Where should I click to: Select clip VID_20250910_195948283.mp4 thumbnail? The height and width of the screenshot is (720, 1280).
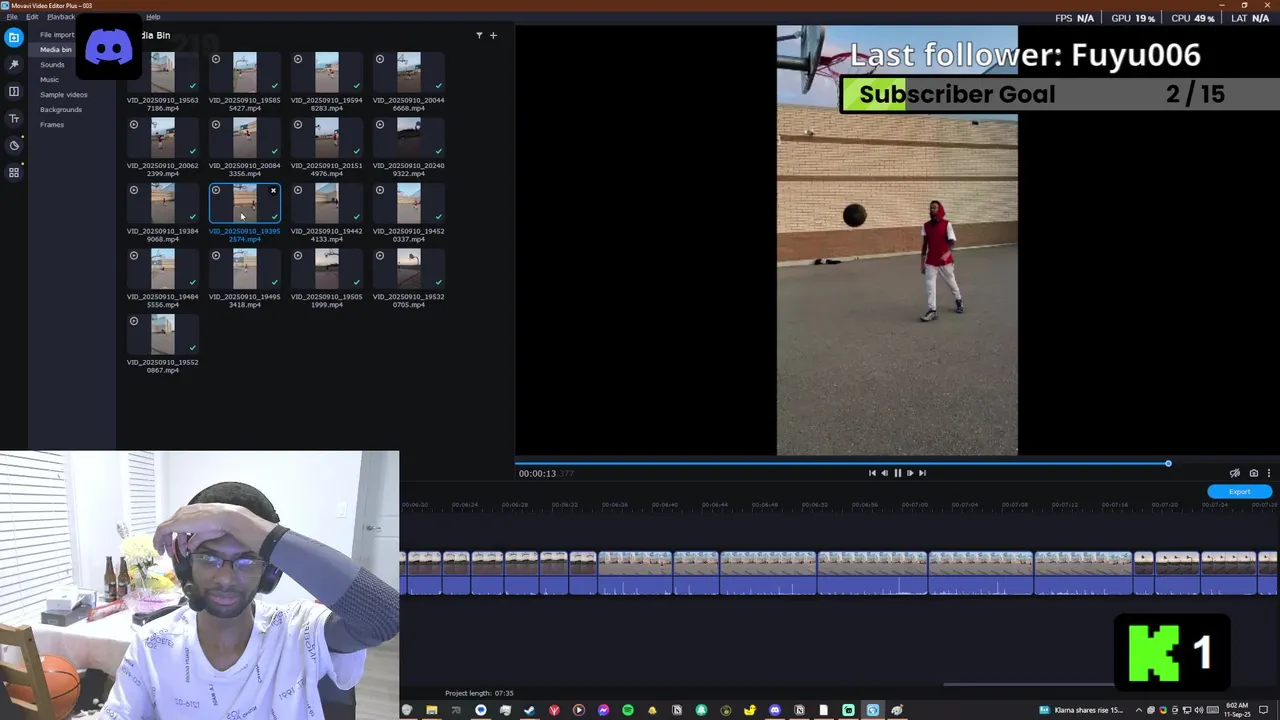tap(327, 72)
